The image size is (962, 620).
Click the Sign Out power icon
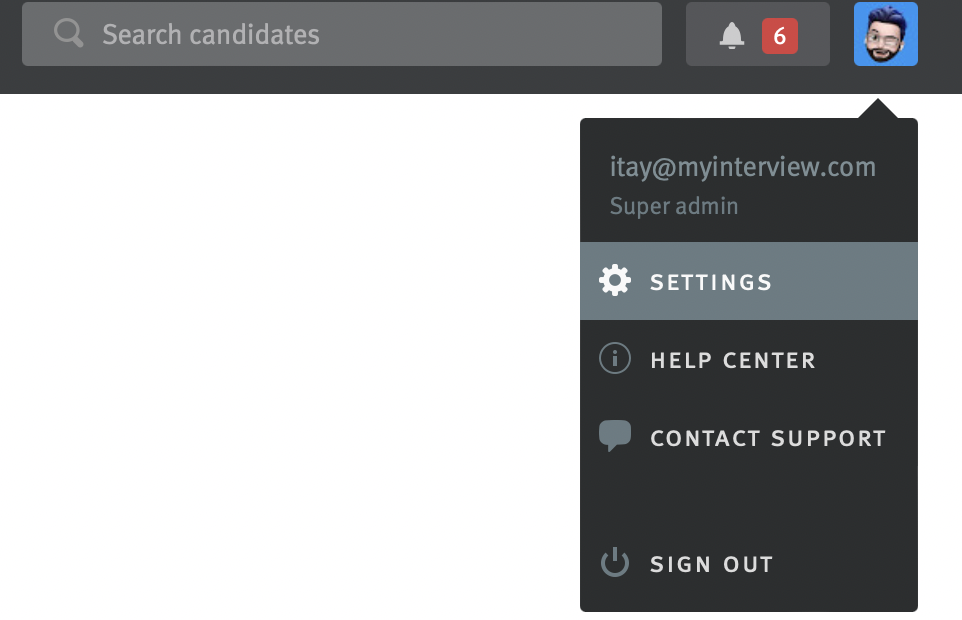[614, 563]
